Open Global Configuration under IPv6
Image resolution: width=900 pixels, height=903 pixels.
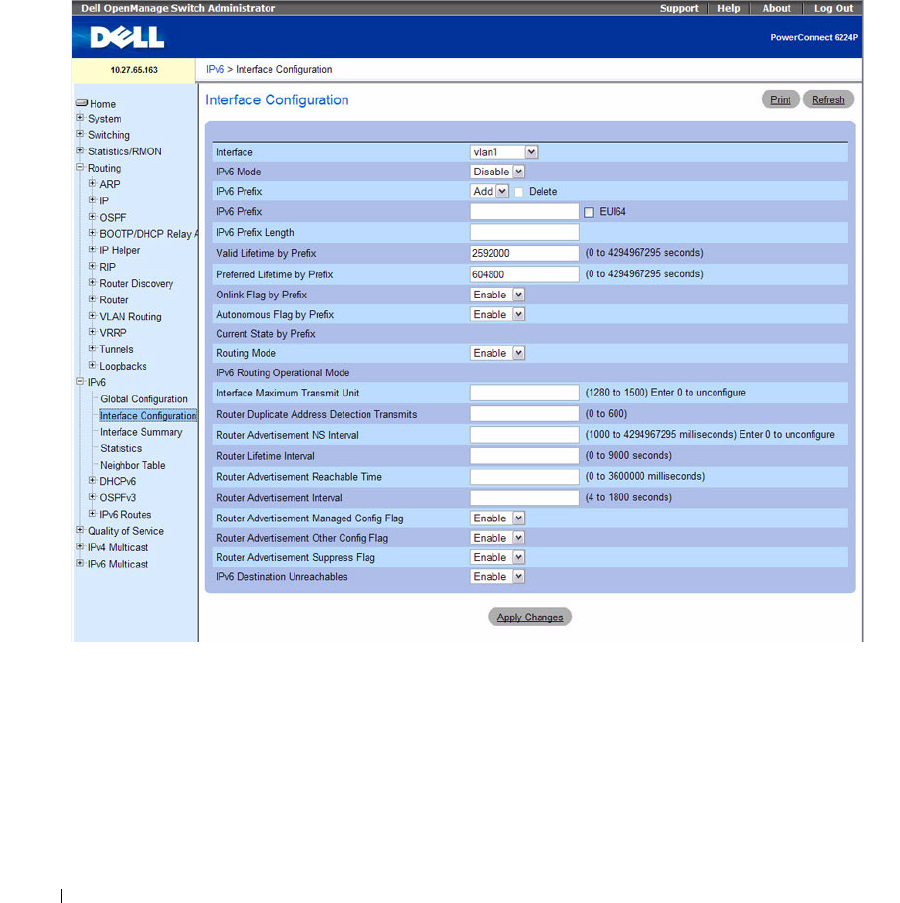(x=144, y=399)
